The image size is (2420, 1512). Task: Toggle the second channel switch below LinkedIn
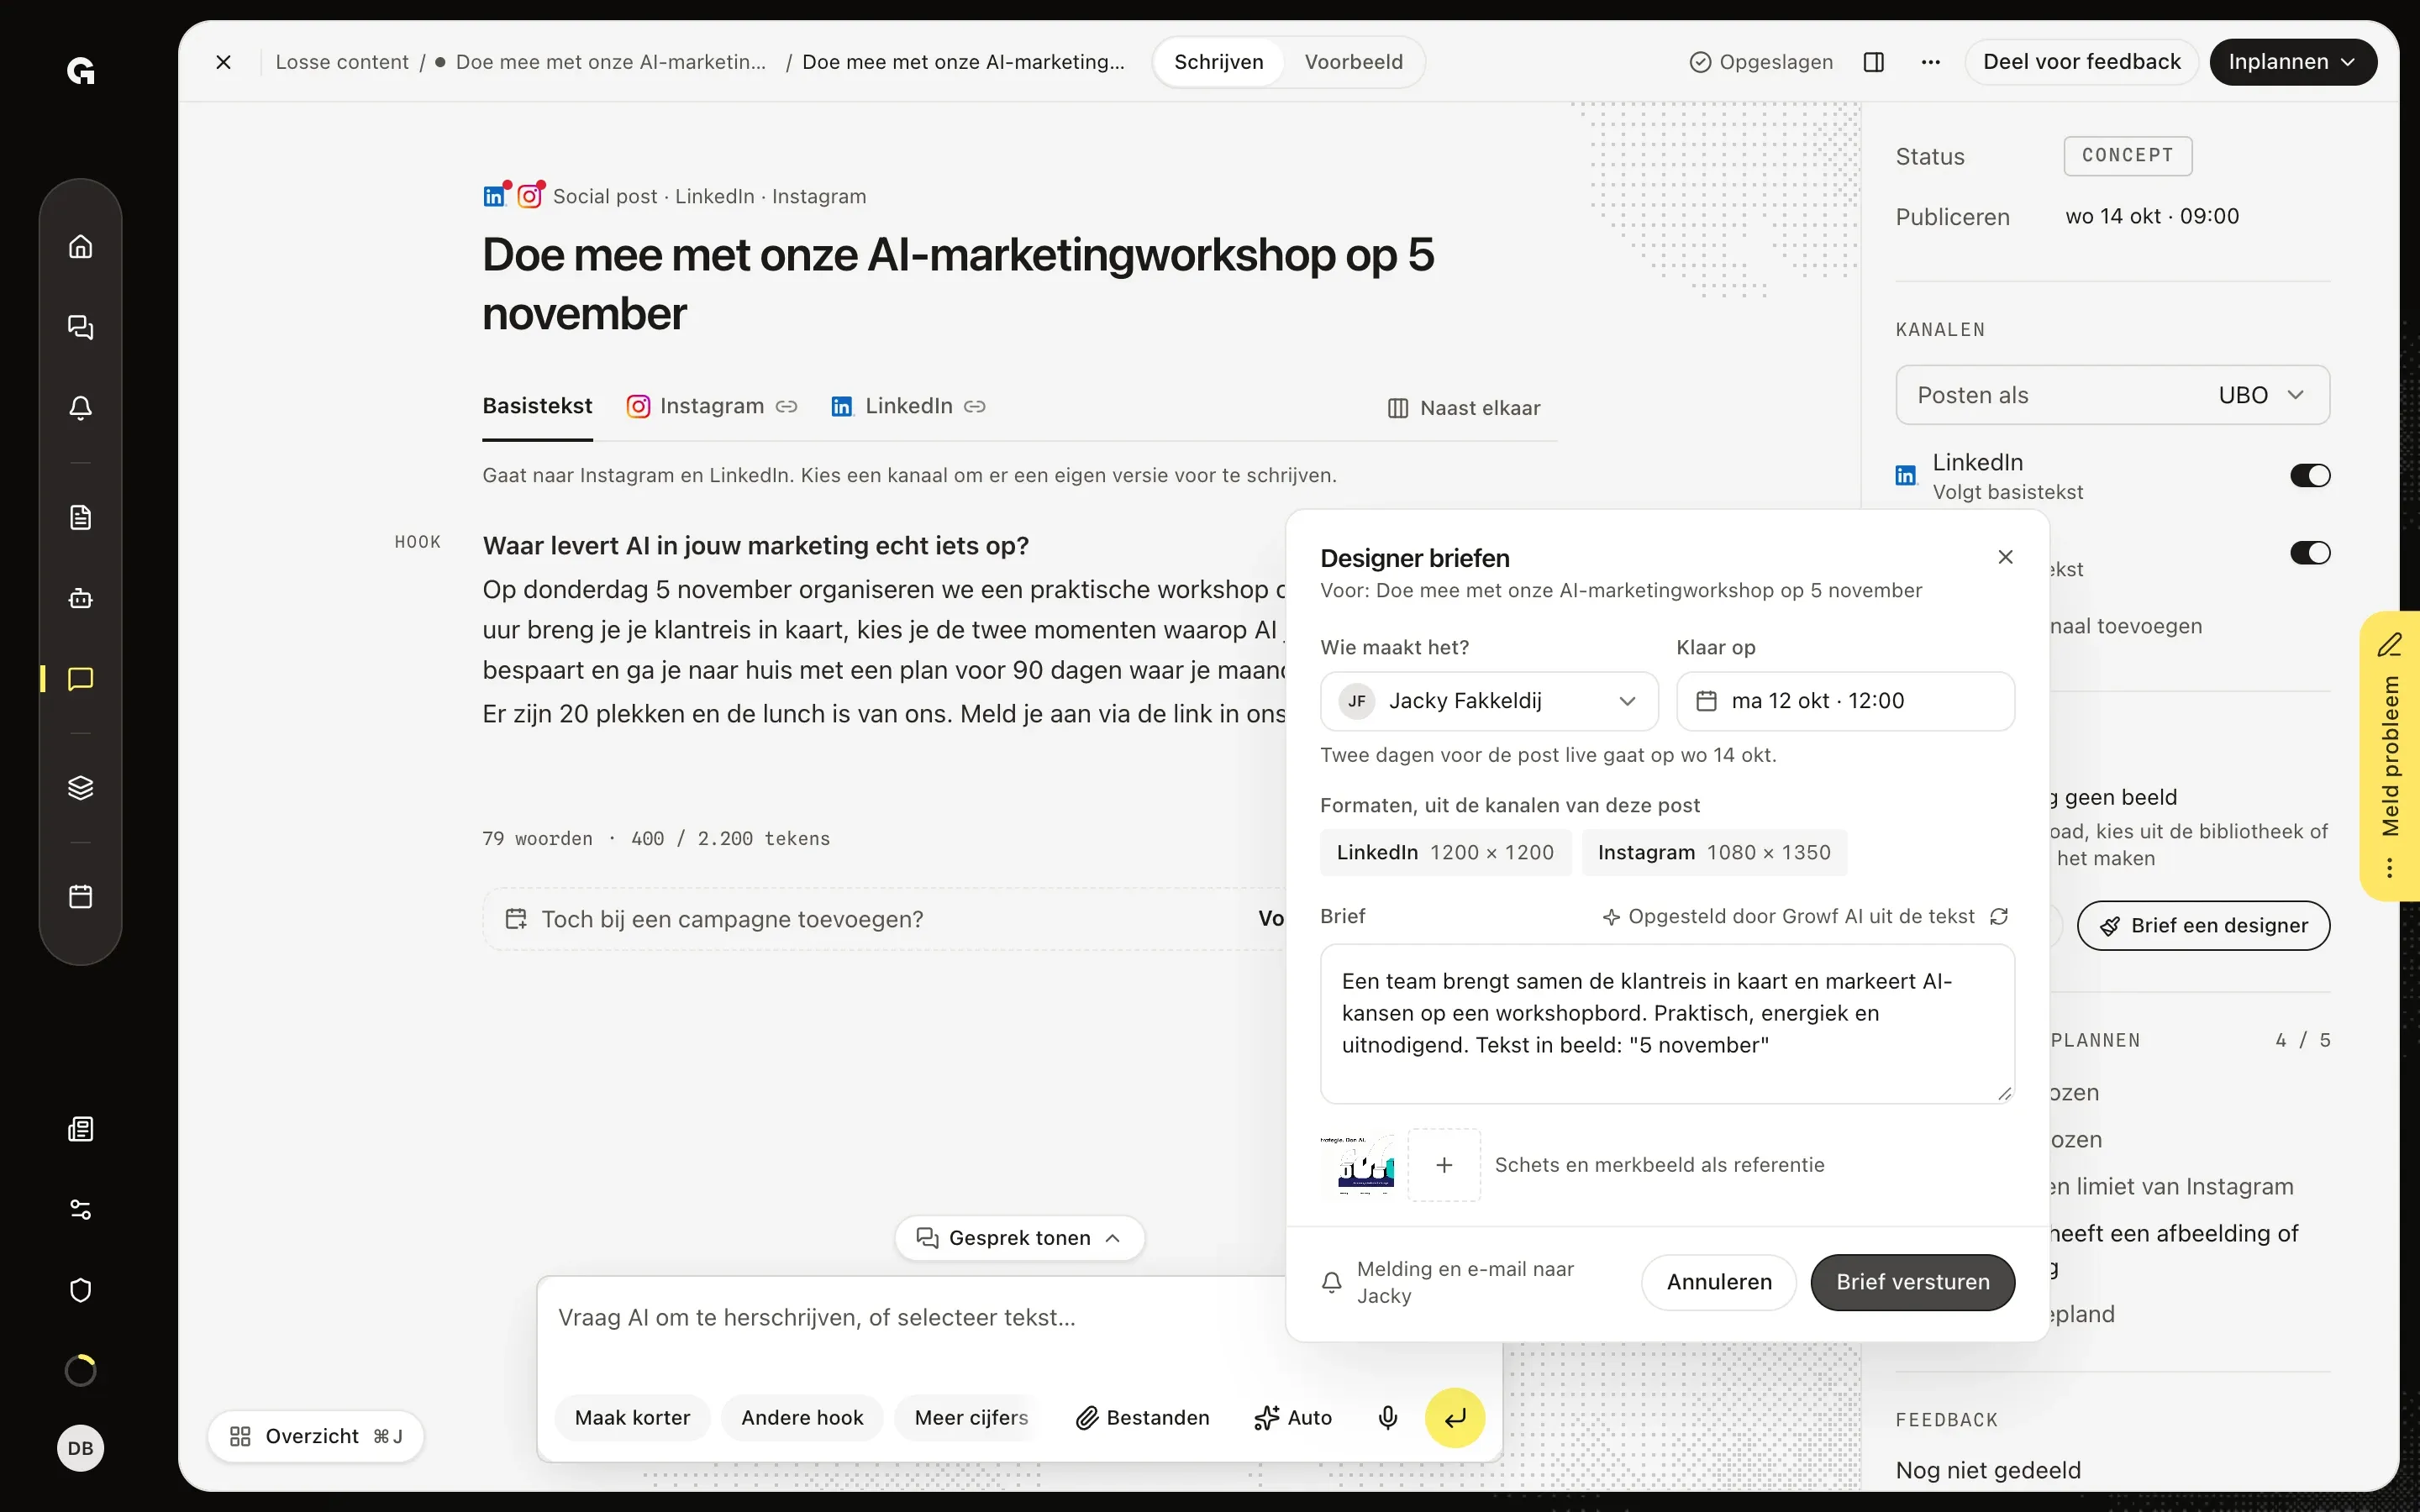tap(2310, 553)
